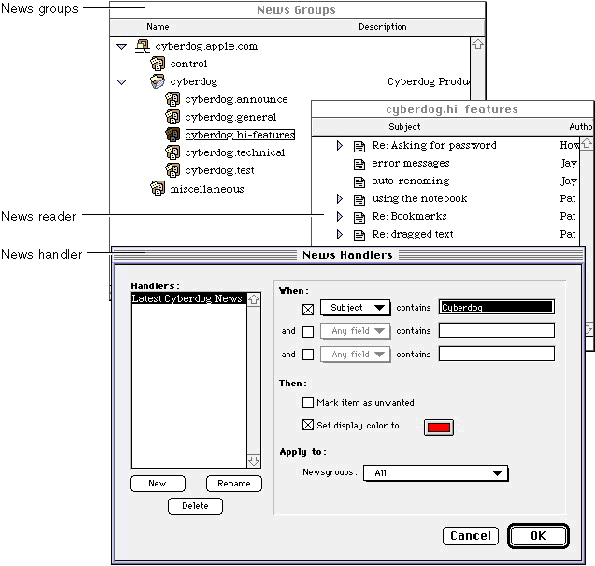
Task: Enable the third 'and' condition checkbox
Action: click(308, 354)
